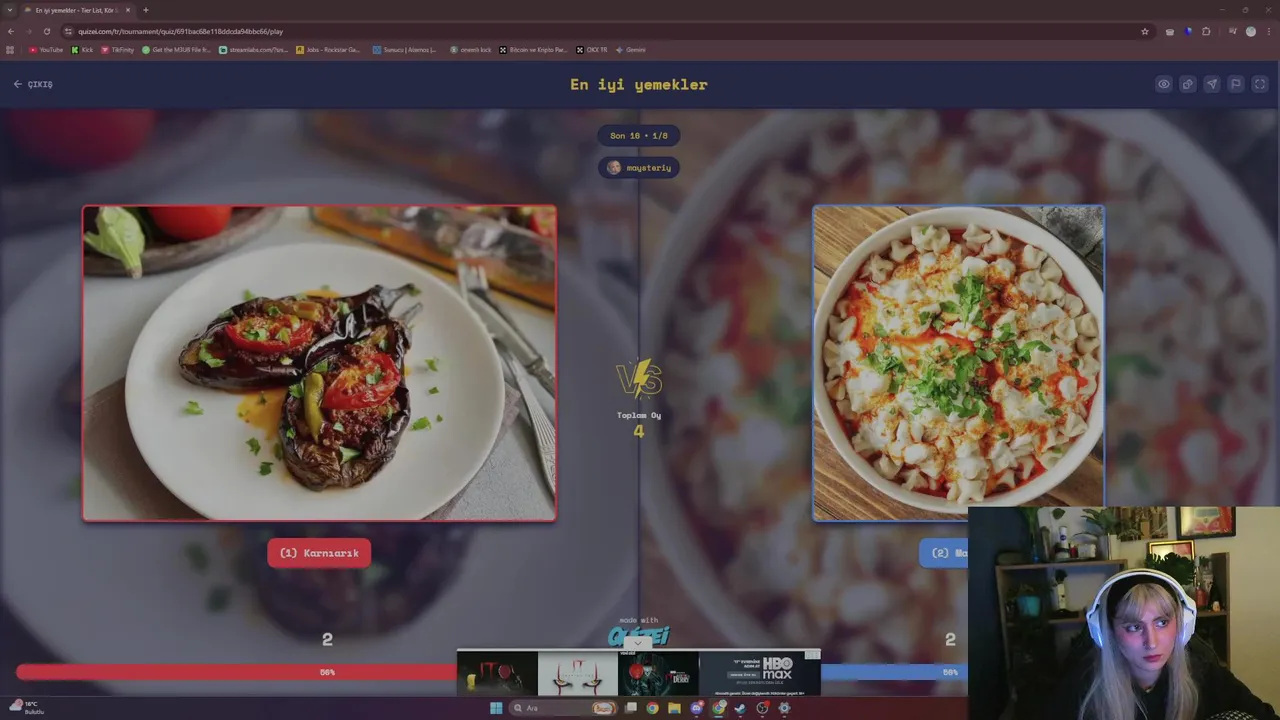1280x720 pixels.
Task: Reload the page
Action: (46, 31)
